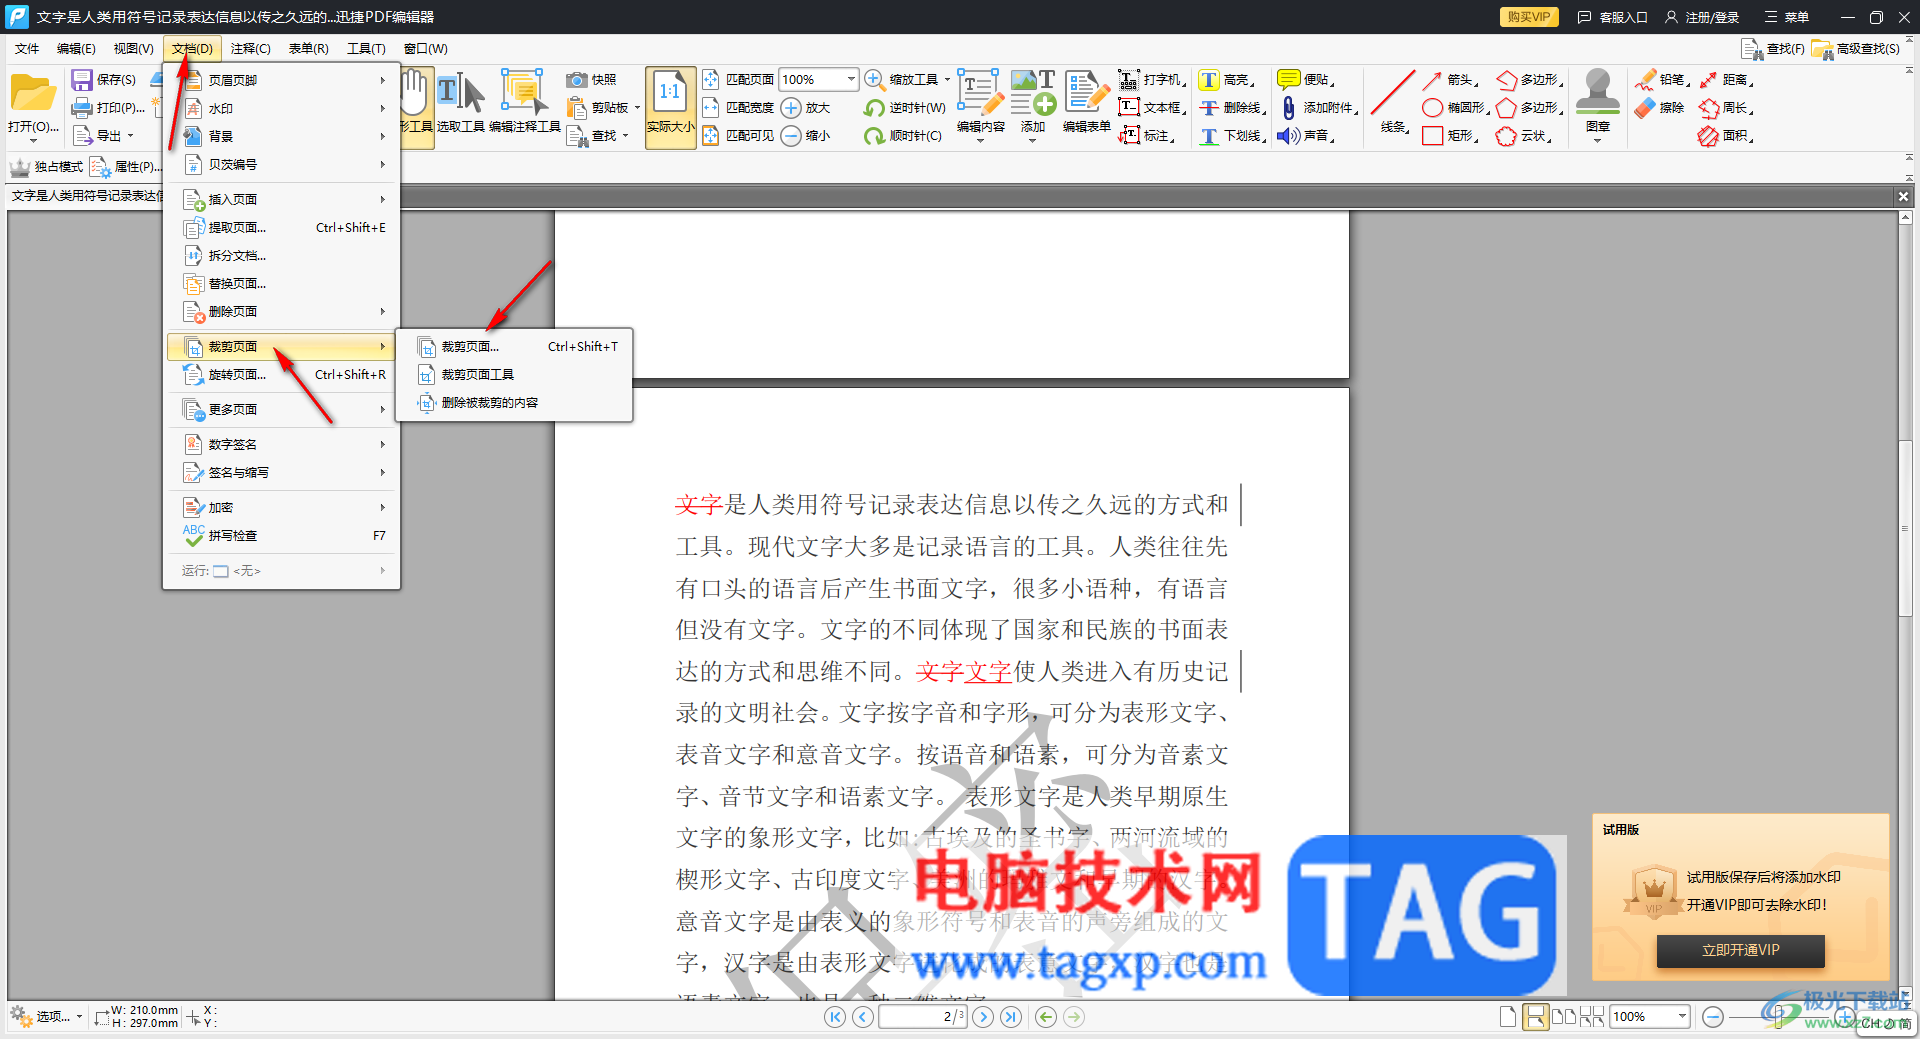Select the 面积 area tool

(1726, 136)
